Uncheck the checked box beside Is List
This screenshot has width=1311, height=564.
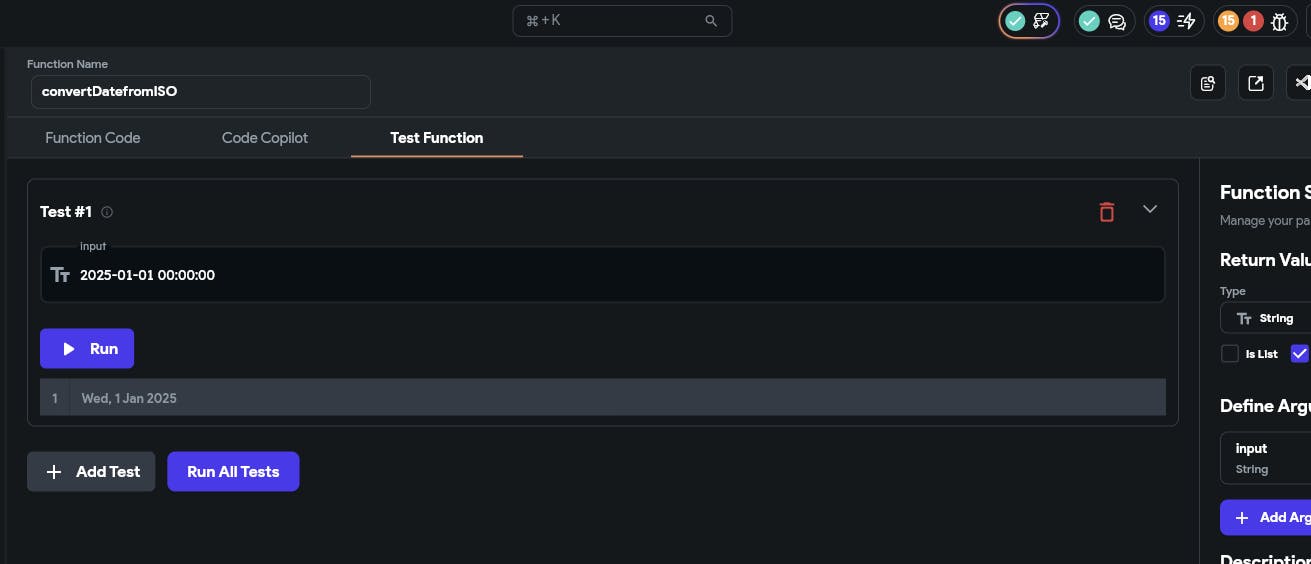tap(1300, 354)
